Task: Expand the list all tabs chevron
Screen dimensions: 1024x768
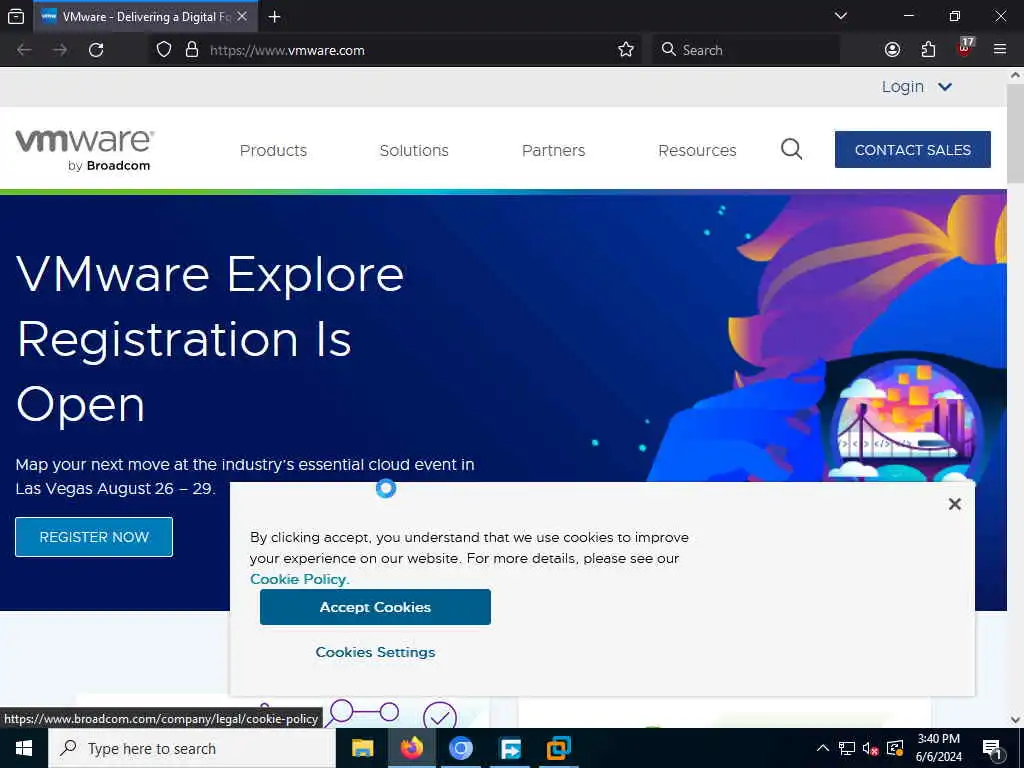Action: coord(841,16)
